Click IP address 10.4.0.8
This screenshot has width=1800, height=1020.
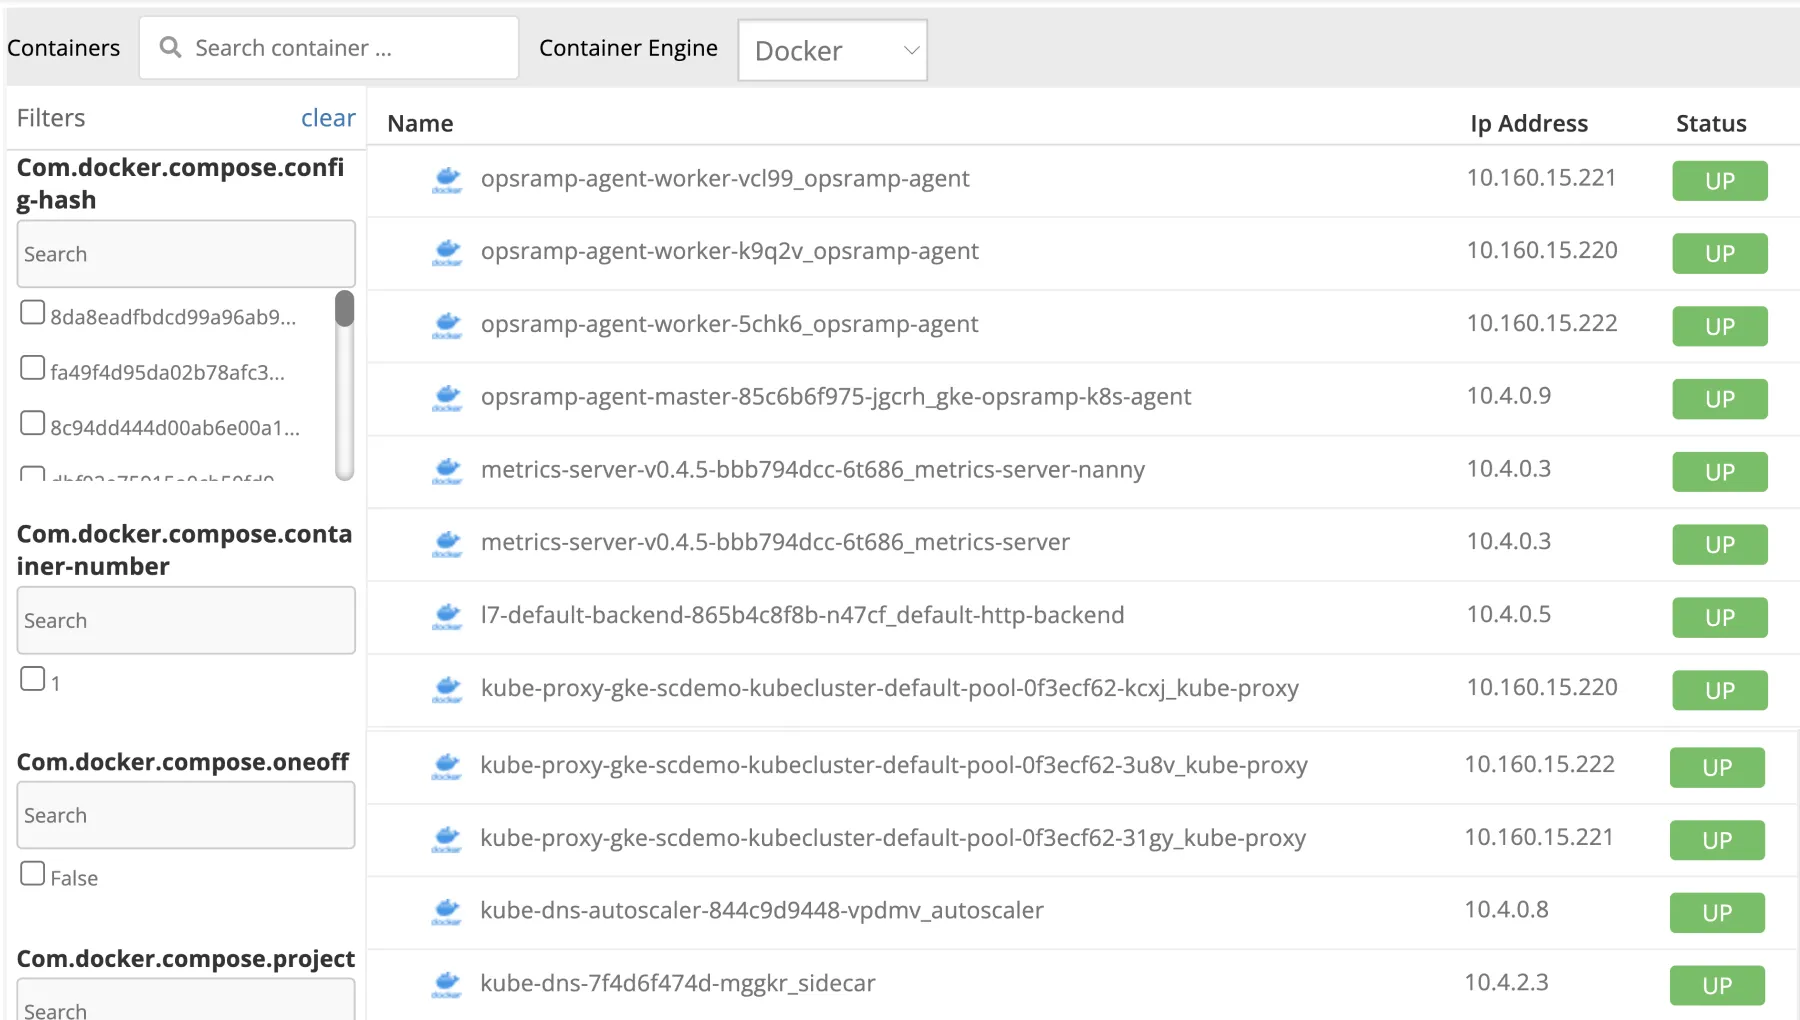(1507, 909)
